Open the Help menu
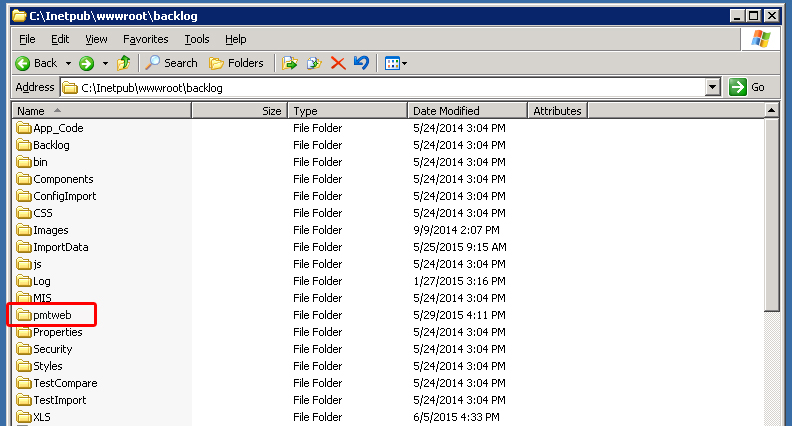 tap(235, 39)
